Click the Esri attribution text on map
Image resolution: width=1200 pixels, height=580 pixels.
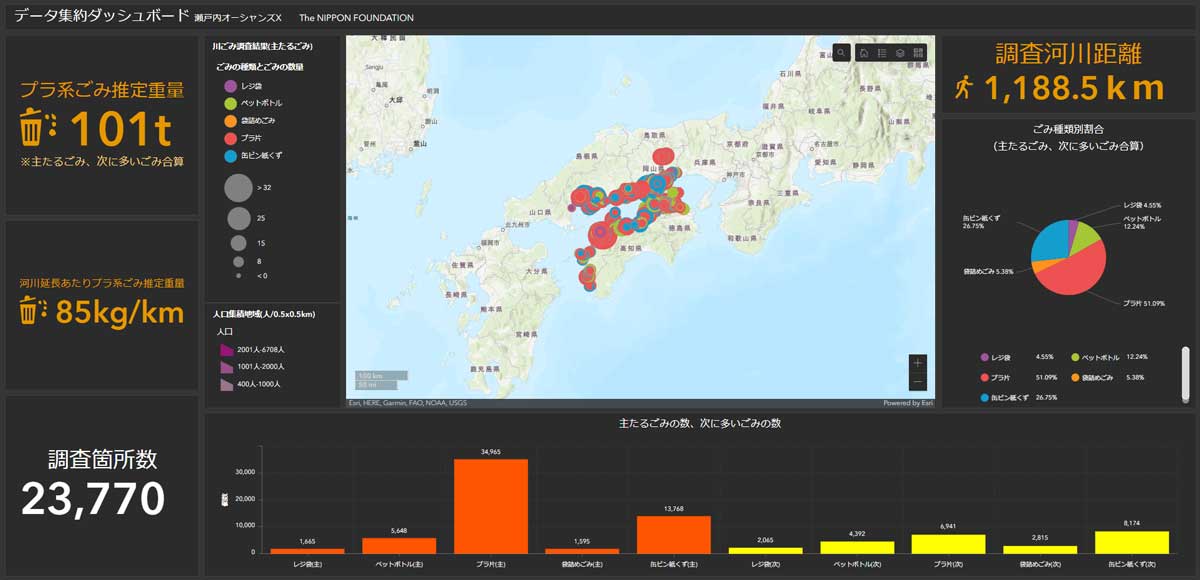tap(407, 404)
